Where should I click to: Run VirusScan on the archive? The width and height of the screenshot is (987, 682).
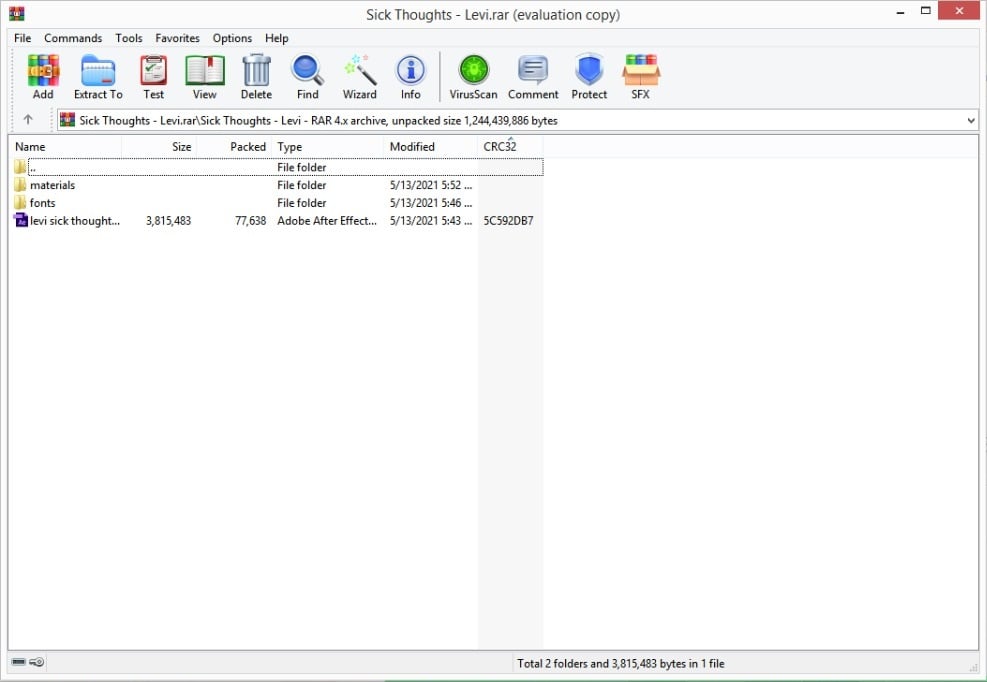473,70
